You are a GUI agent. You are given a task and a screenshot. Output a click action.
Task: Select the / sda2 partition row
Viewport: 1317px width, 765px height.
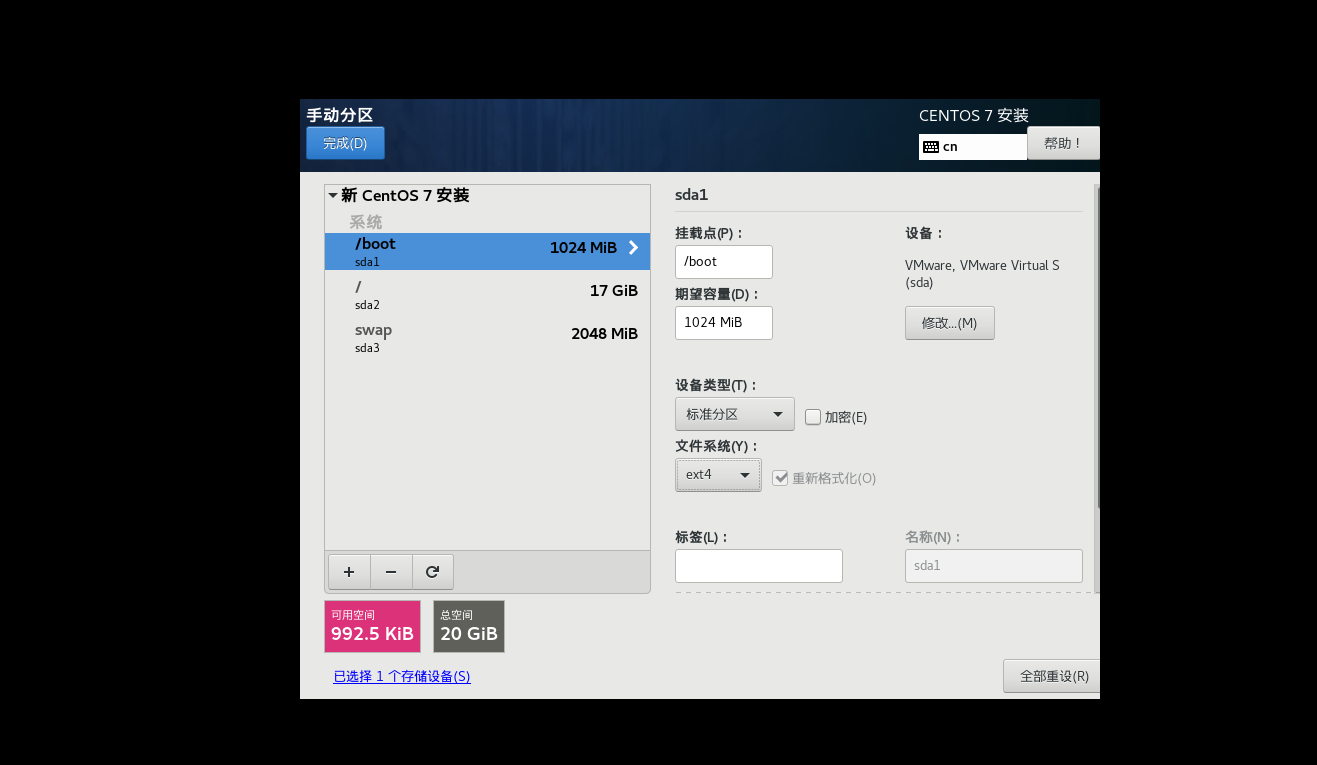click(x=487, y=295)
